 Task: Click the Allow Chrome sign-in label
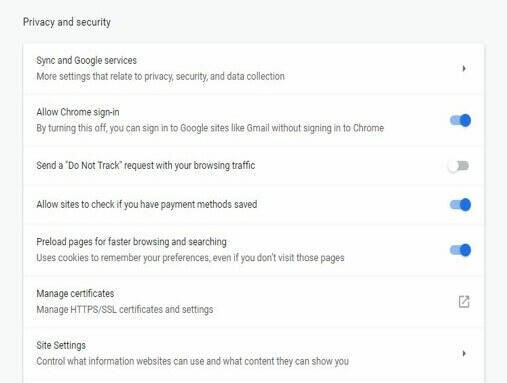(x=78, y=112)
